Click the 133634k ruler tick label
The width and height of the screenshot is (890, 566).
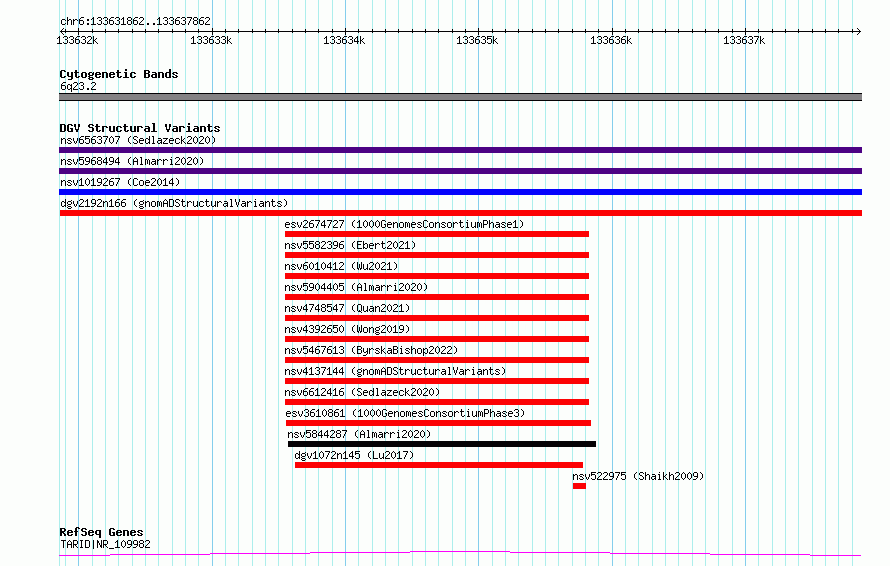pos(344,40)
